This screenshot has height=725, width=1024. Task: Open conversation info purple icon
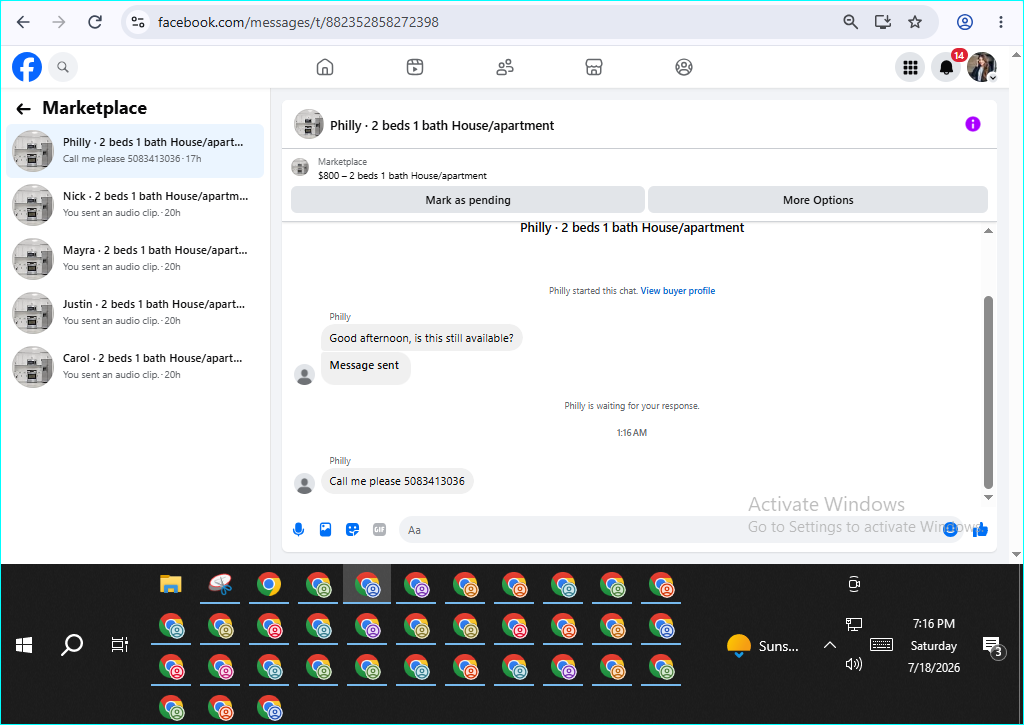tap(972, 124)
